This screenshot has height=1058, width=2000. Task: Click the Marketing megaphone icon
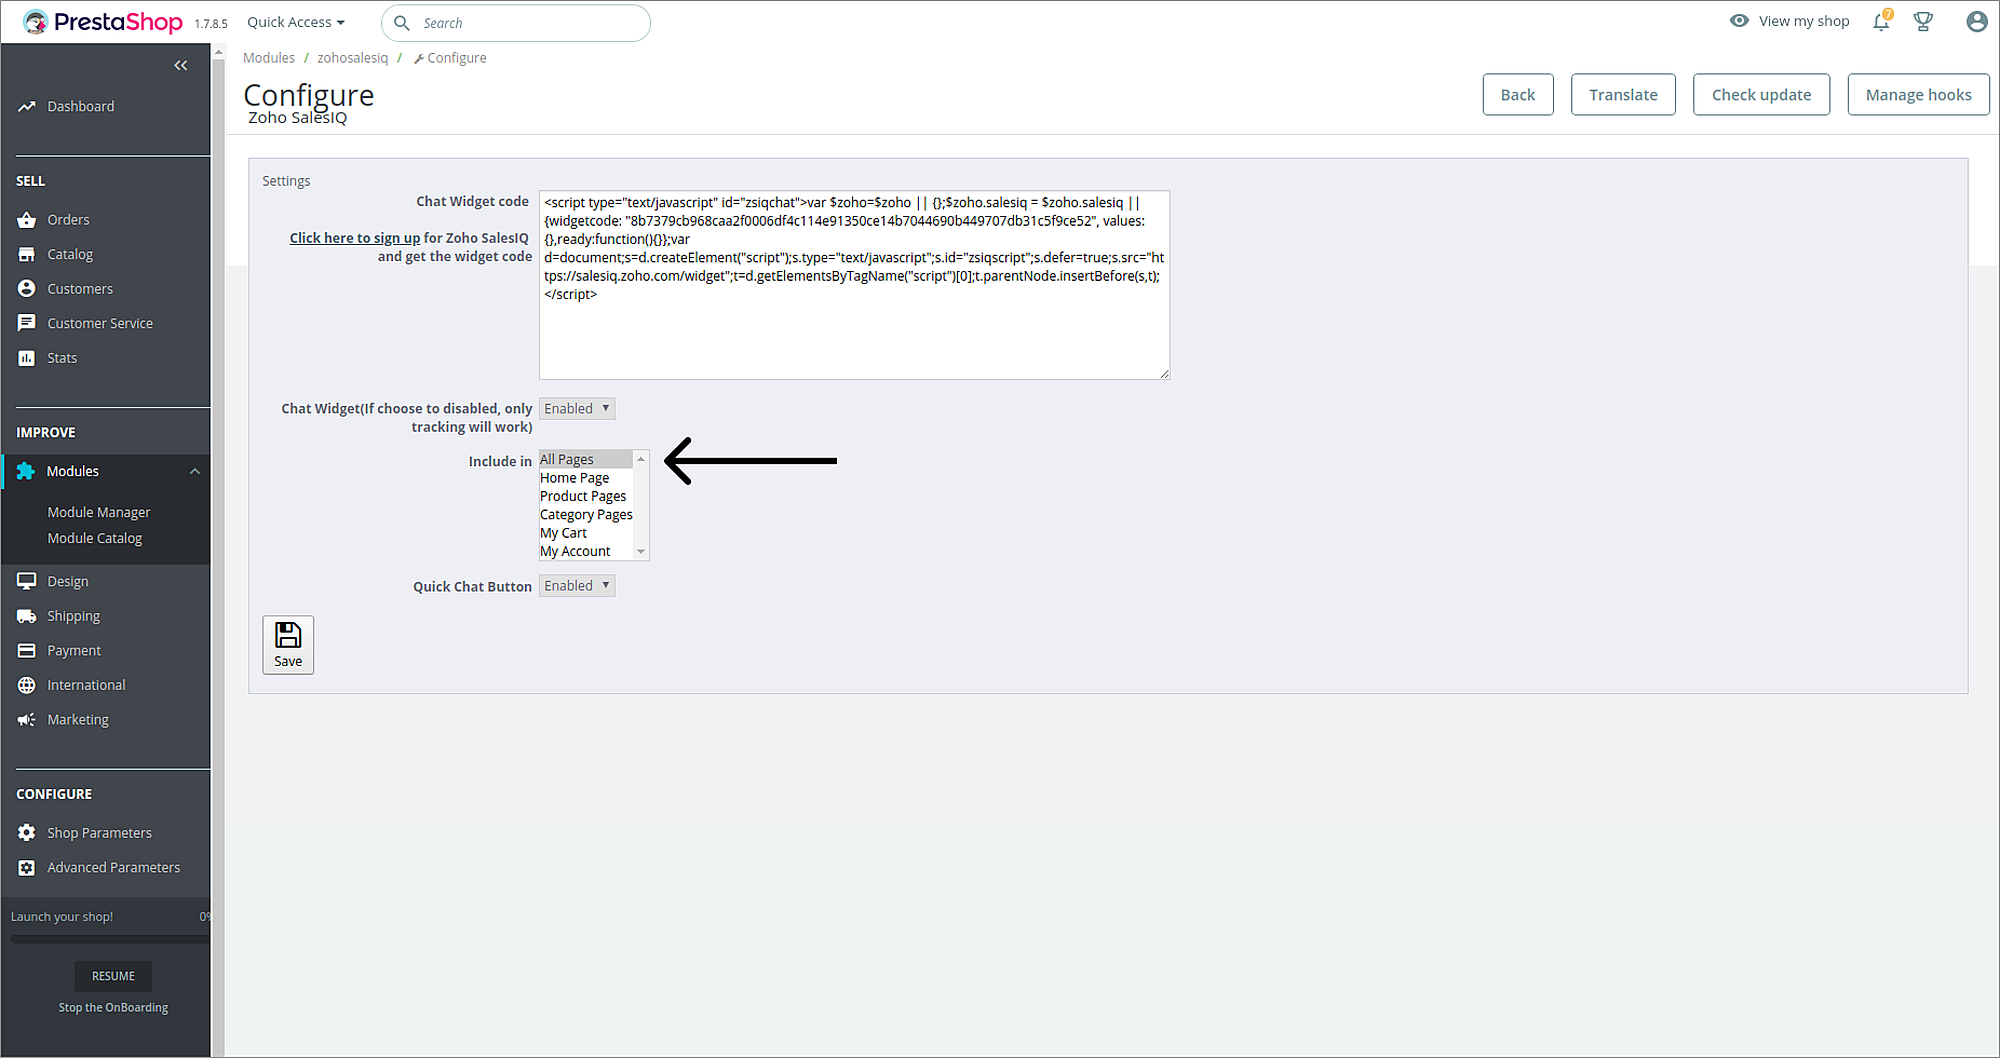click(27, 719)
